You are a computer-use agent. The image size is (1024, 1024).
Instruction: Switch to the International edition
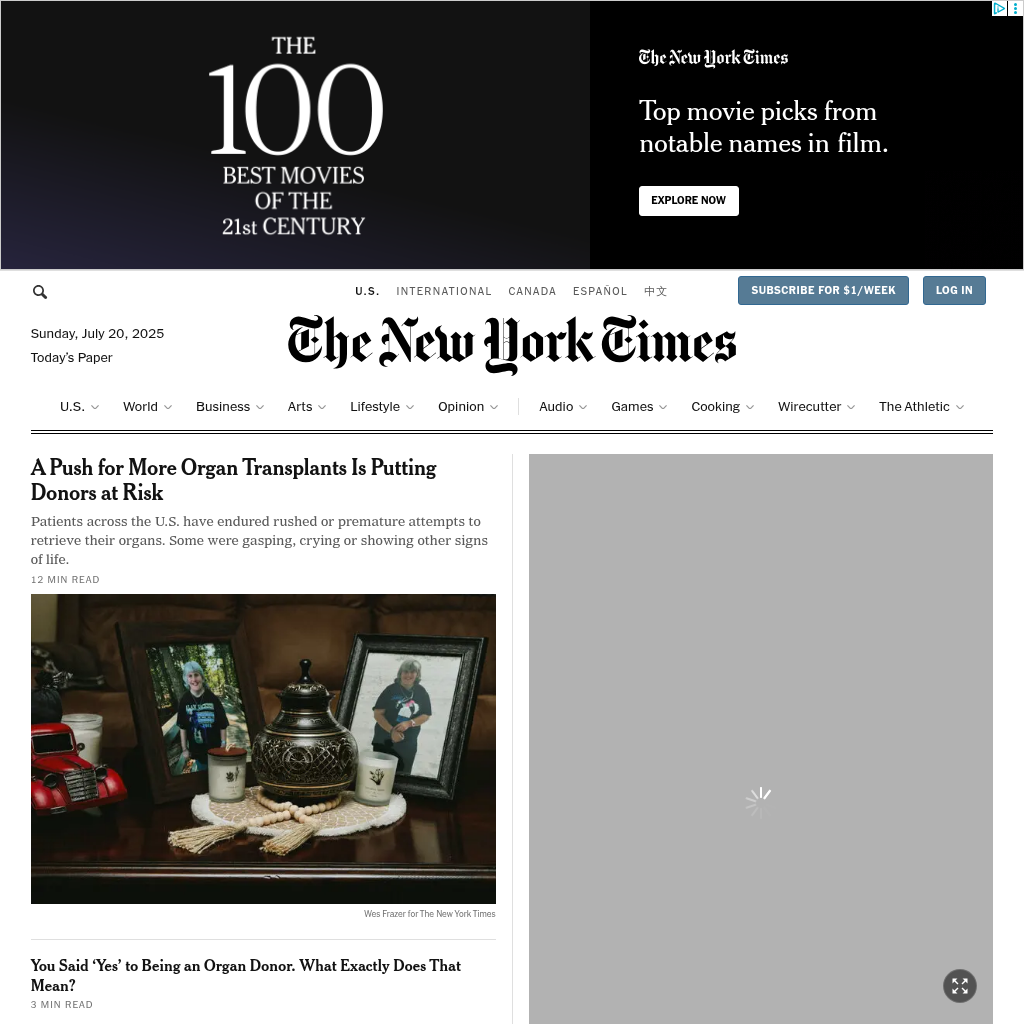tap(443, 291)
